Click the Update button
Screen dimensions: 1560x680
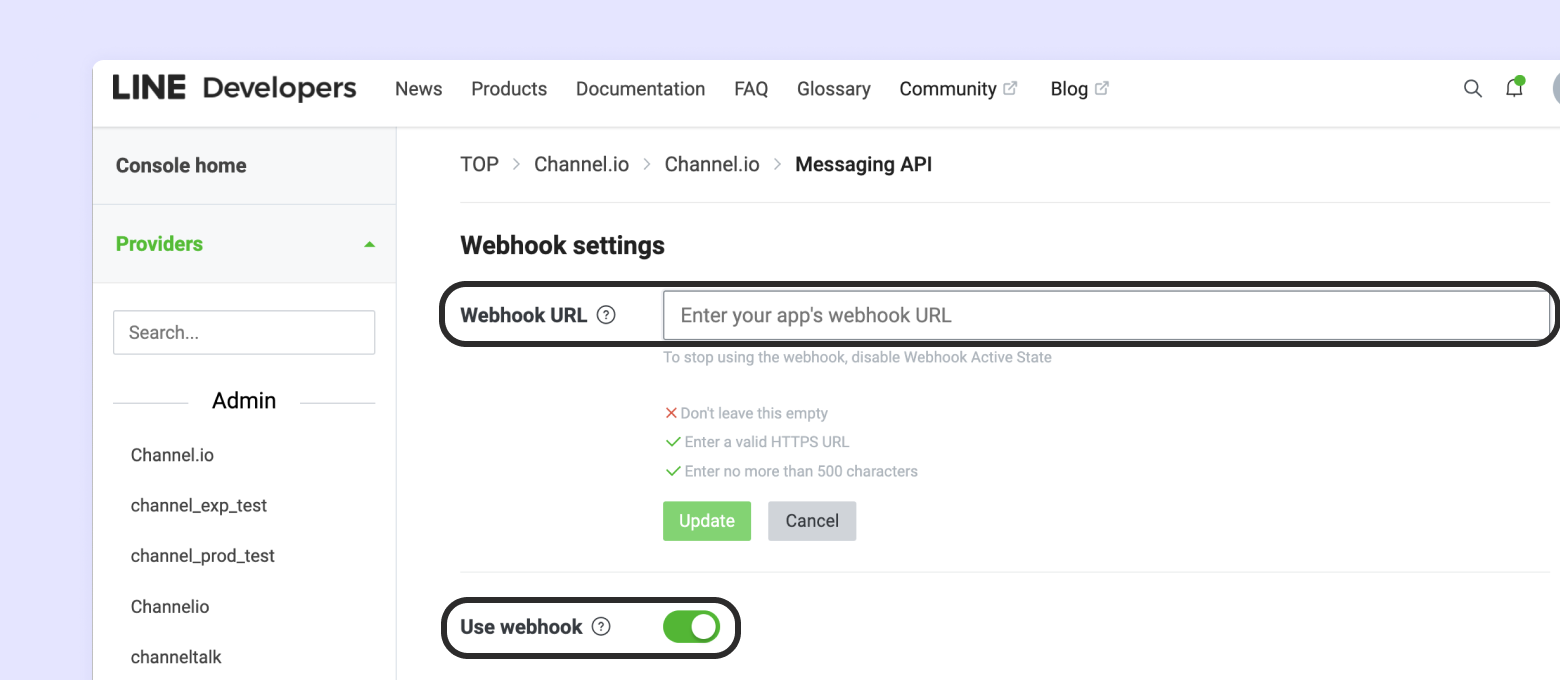point(706,521)
